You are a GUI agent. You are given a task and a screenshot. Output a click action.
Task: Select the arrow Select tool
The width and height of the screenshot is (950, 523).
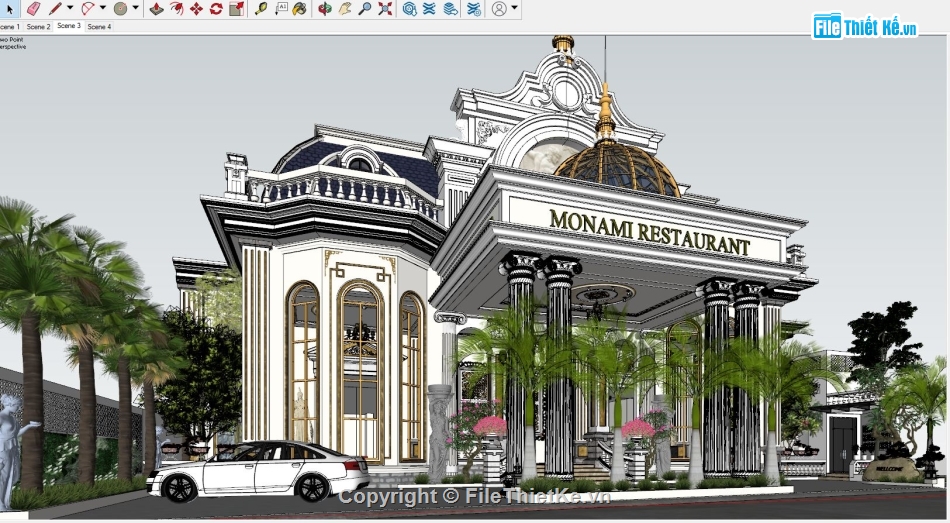tap(9, 8)
